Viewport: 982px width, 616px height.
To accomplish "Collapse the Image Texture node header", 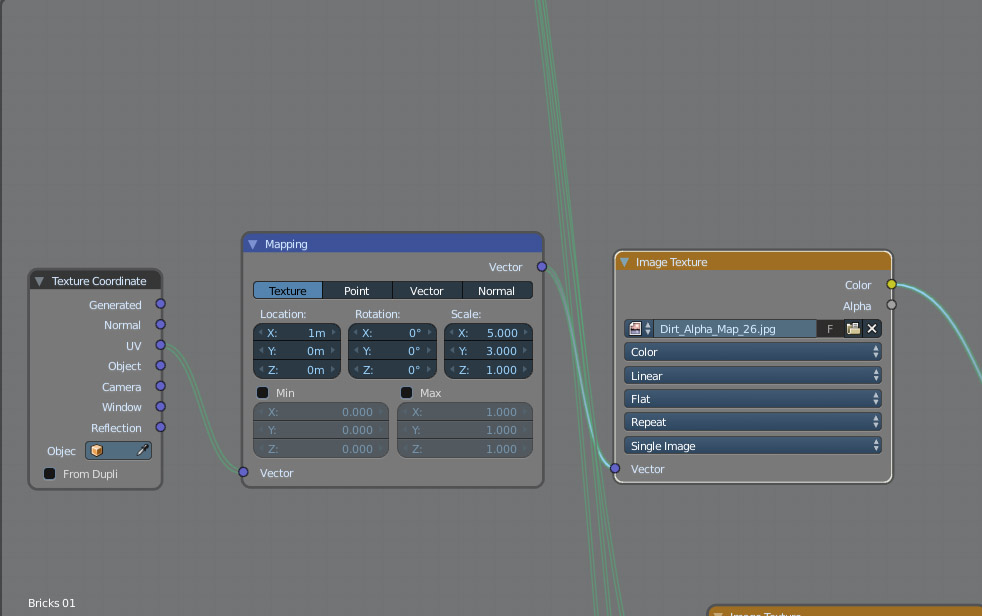I will coord(624,261).
